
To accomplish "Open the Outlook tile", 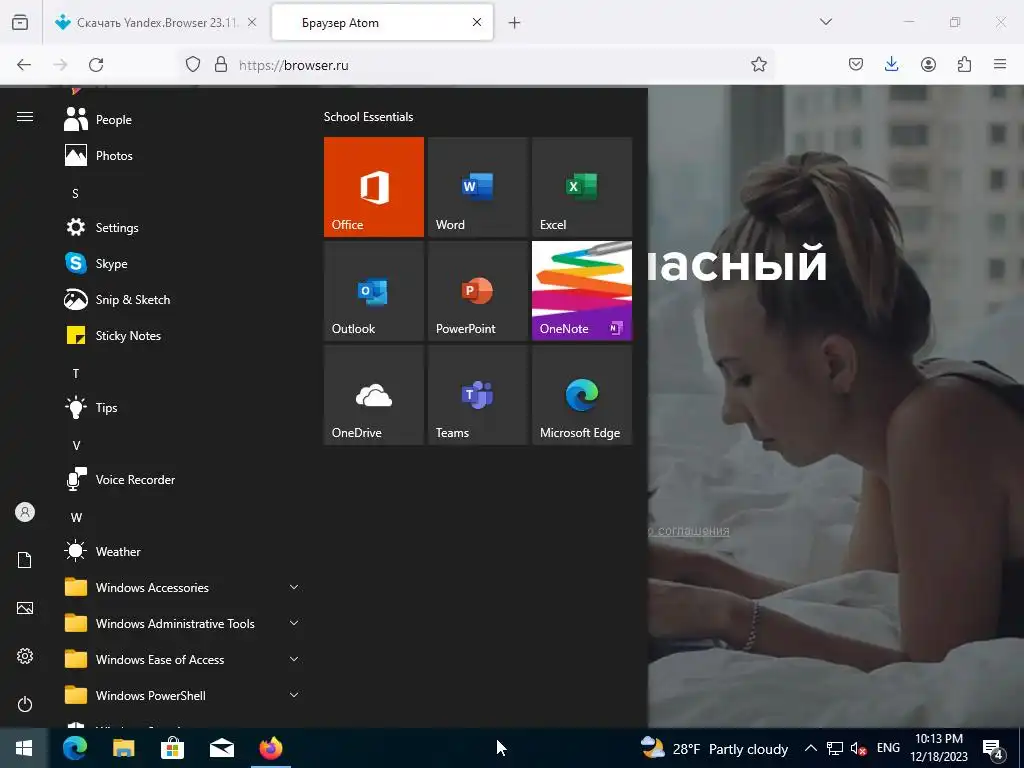I will coord(374,291).
